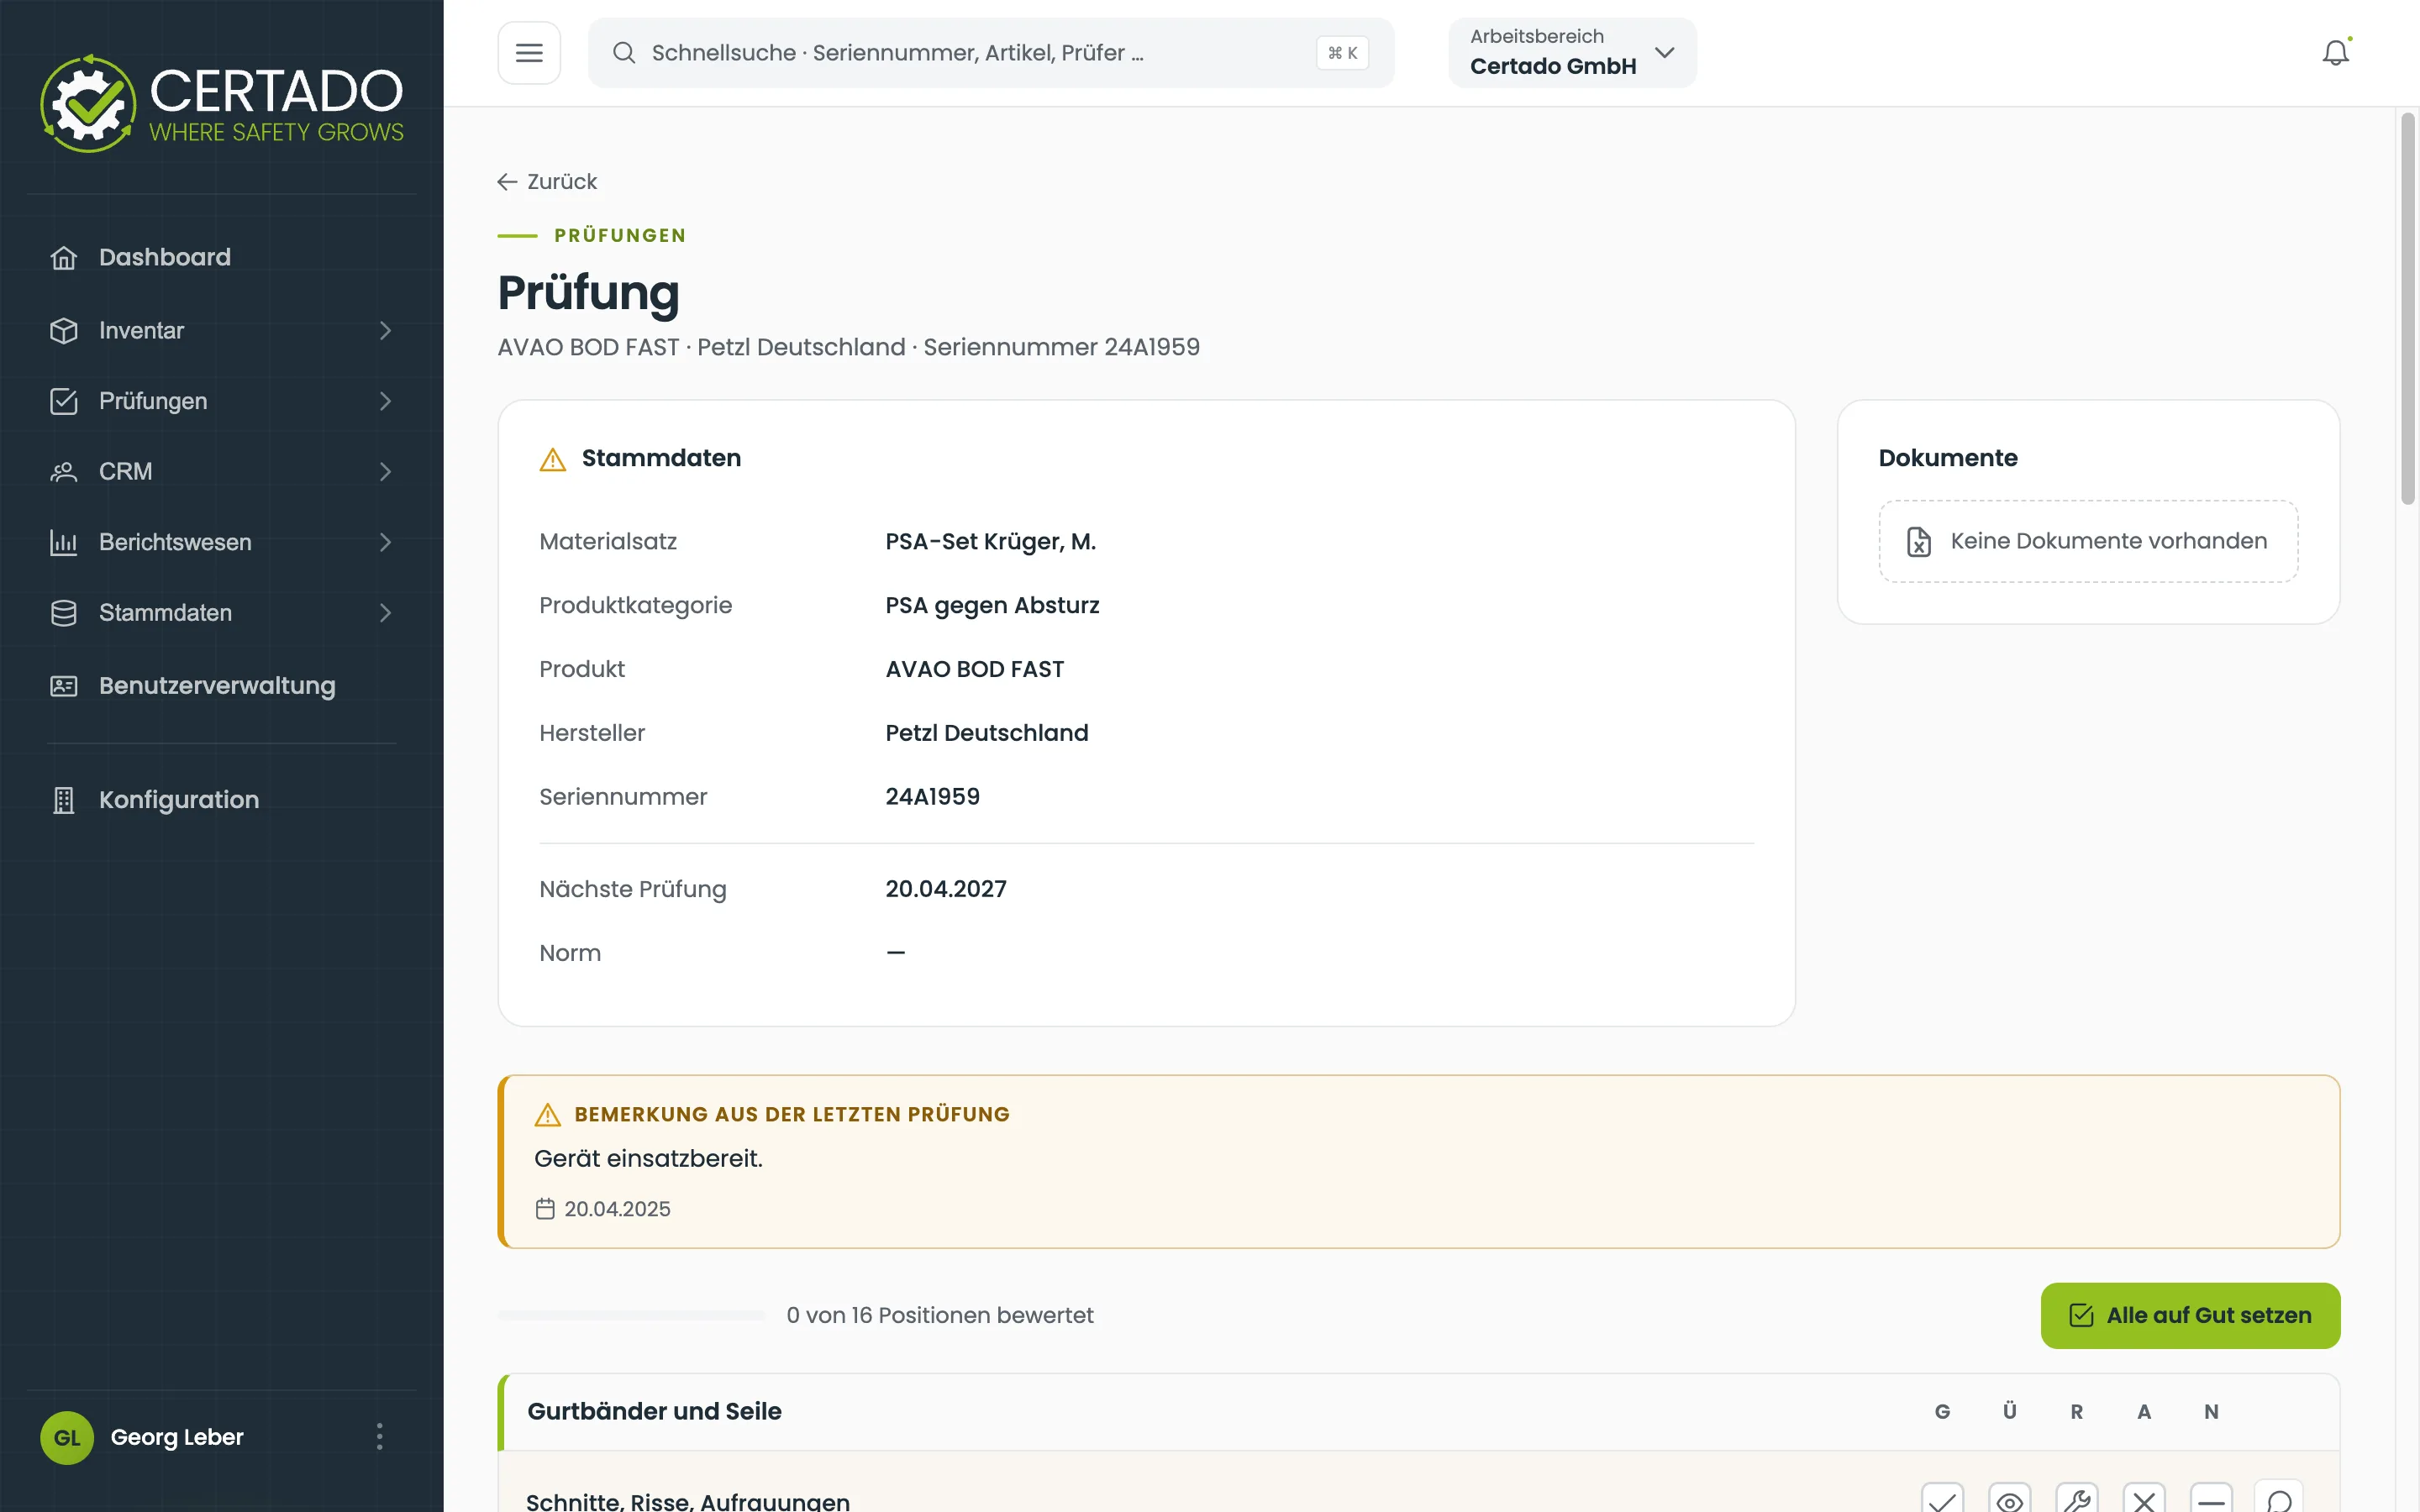2420x1512 pixels.
Task: Click the CRM people icon
Action: tap(64, 472)
